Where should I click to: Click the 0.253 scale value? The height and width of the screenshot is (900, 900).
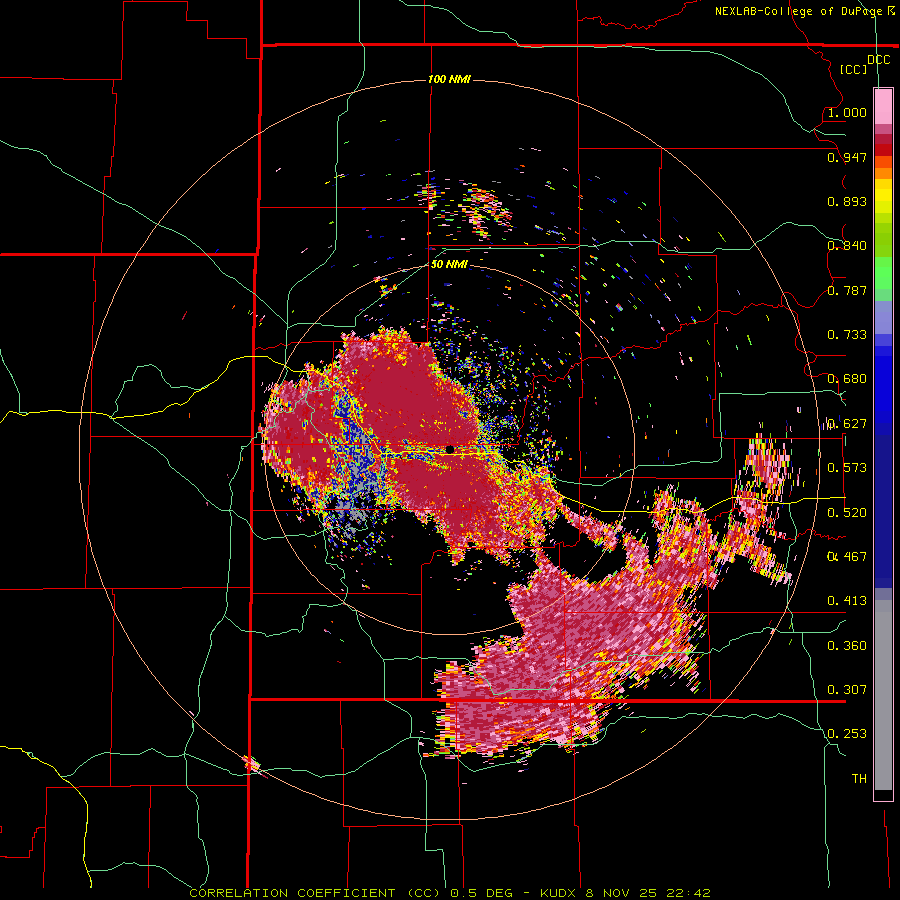click(x=847, y=734)
